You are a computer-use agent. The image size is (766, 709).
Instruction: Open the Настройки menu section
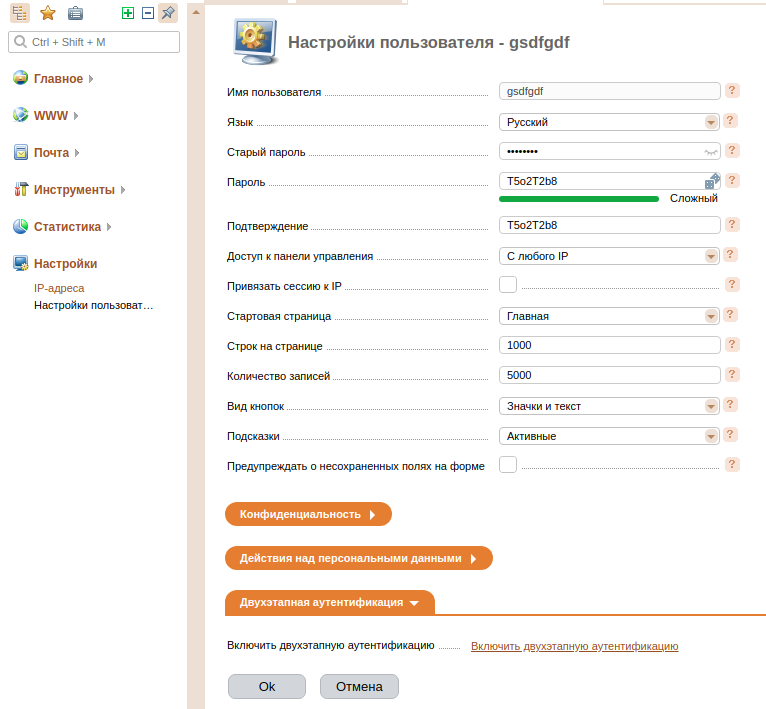(65, 264)
